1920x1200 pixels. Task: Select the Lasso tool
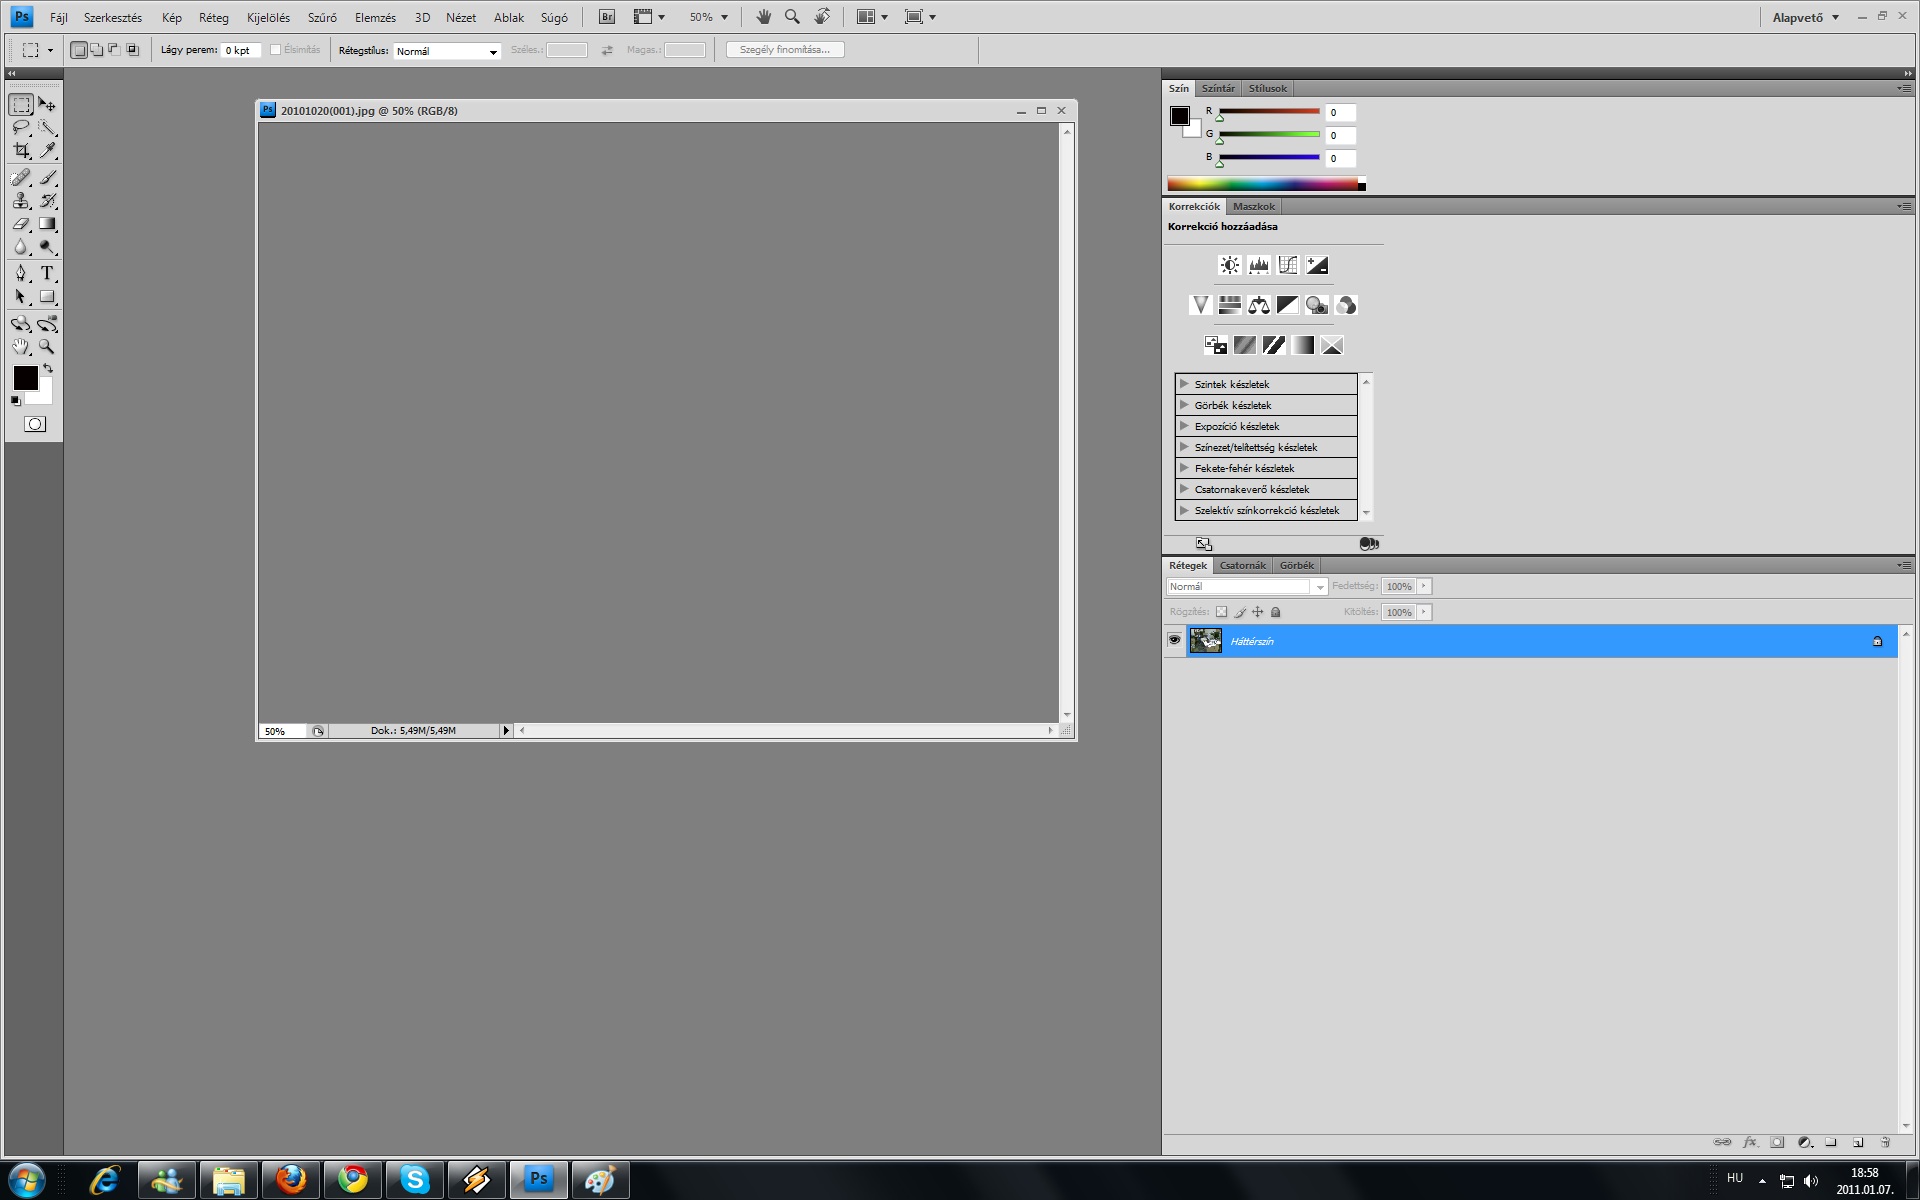21,128
